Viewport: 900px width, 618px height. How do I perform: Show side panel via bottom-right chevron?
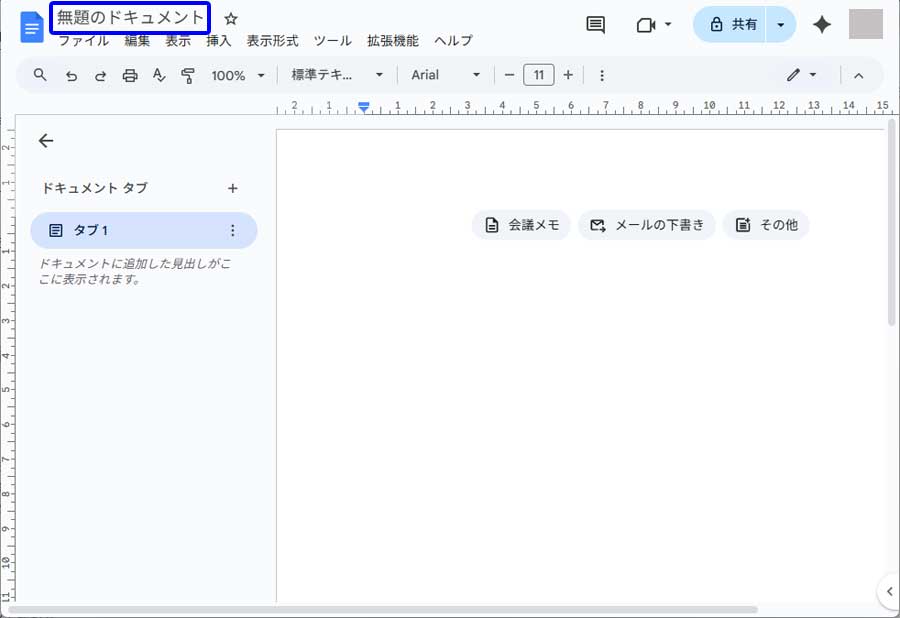(888, 591)
